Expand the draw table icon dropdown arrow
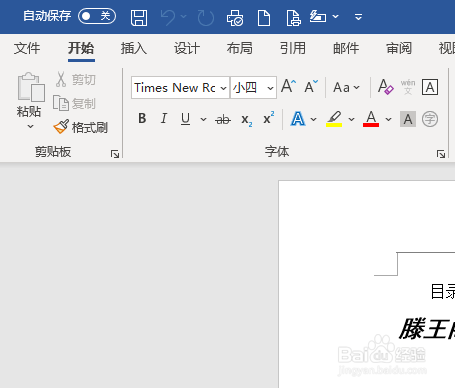The image size is (455, 388). point(336,16)
